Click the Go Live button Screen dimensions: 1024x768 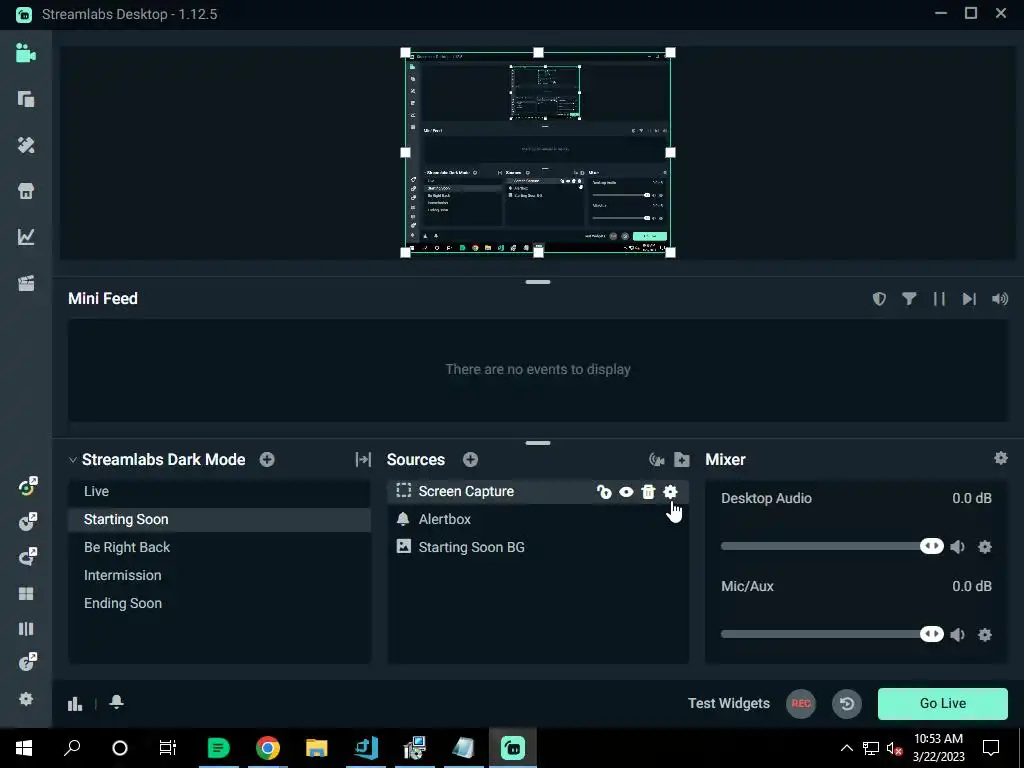pos(943,703)
